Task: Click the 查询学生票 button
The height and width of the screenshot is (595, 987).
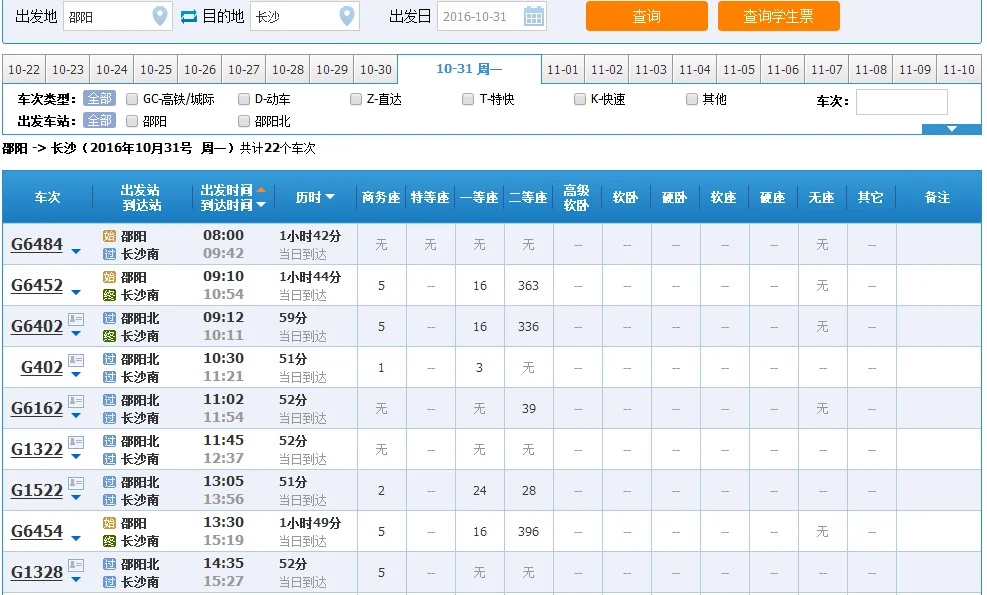Action: [779, 16]
